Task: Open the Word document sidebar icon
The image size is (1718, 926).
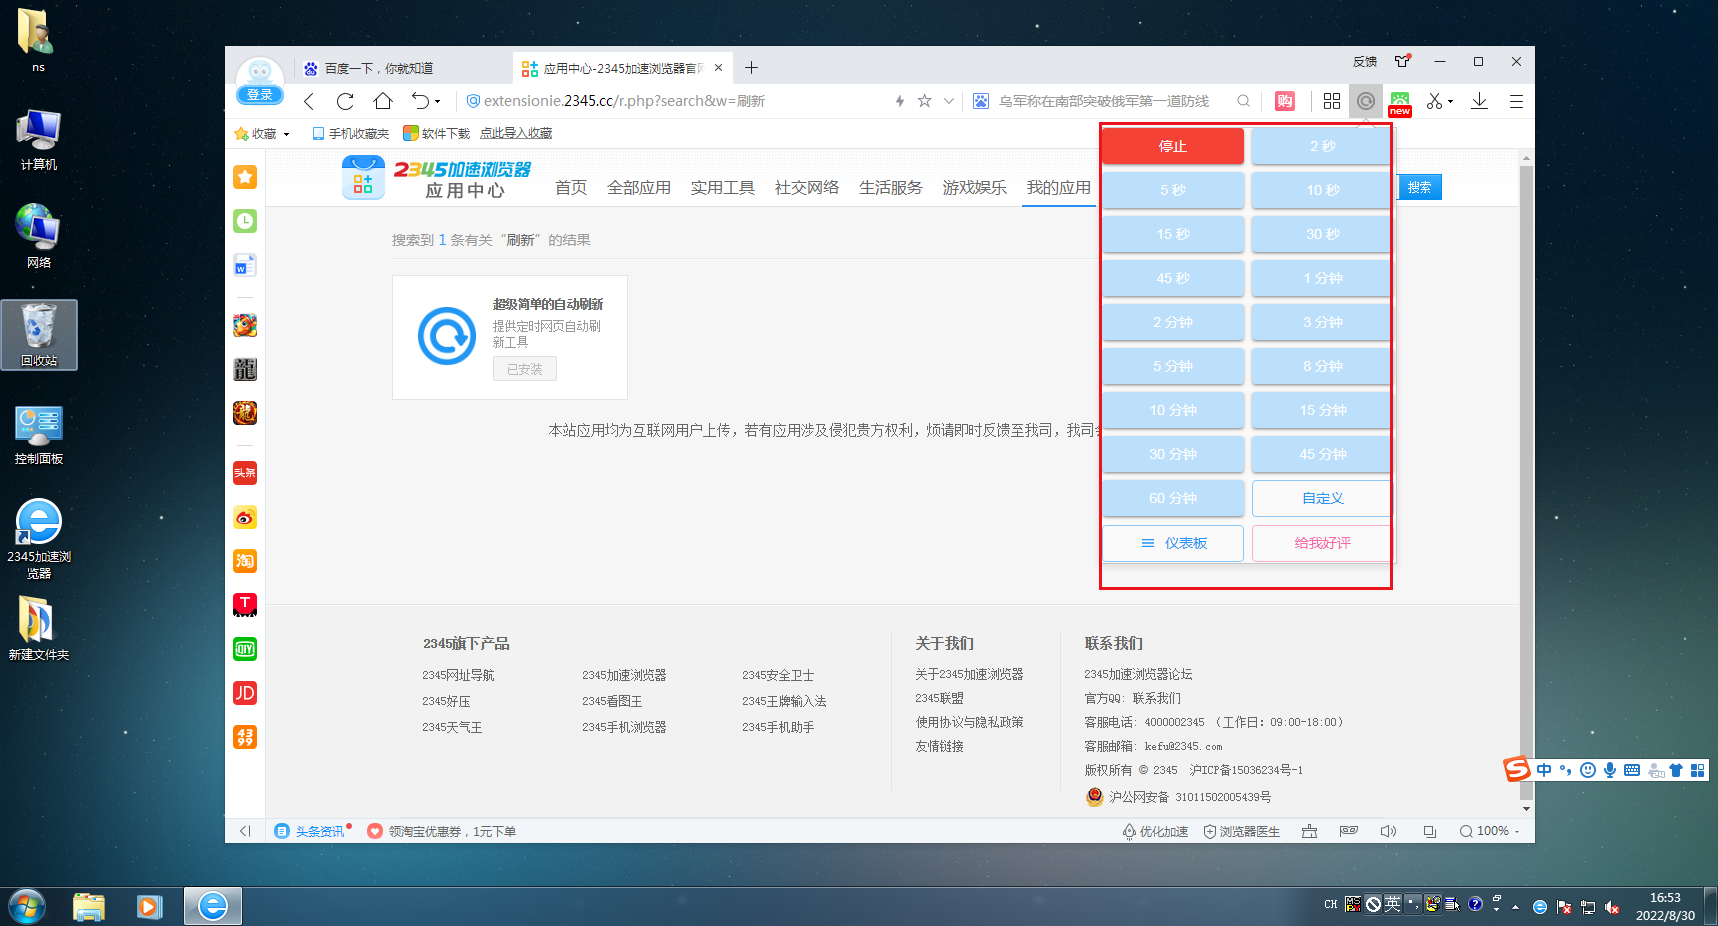Action: click(245, 265)
